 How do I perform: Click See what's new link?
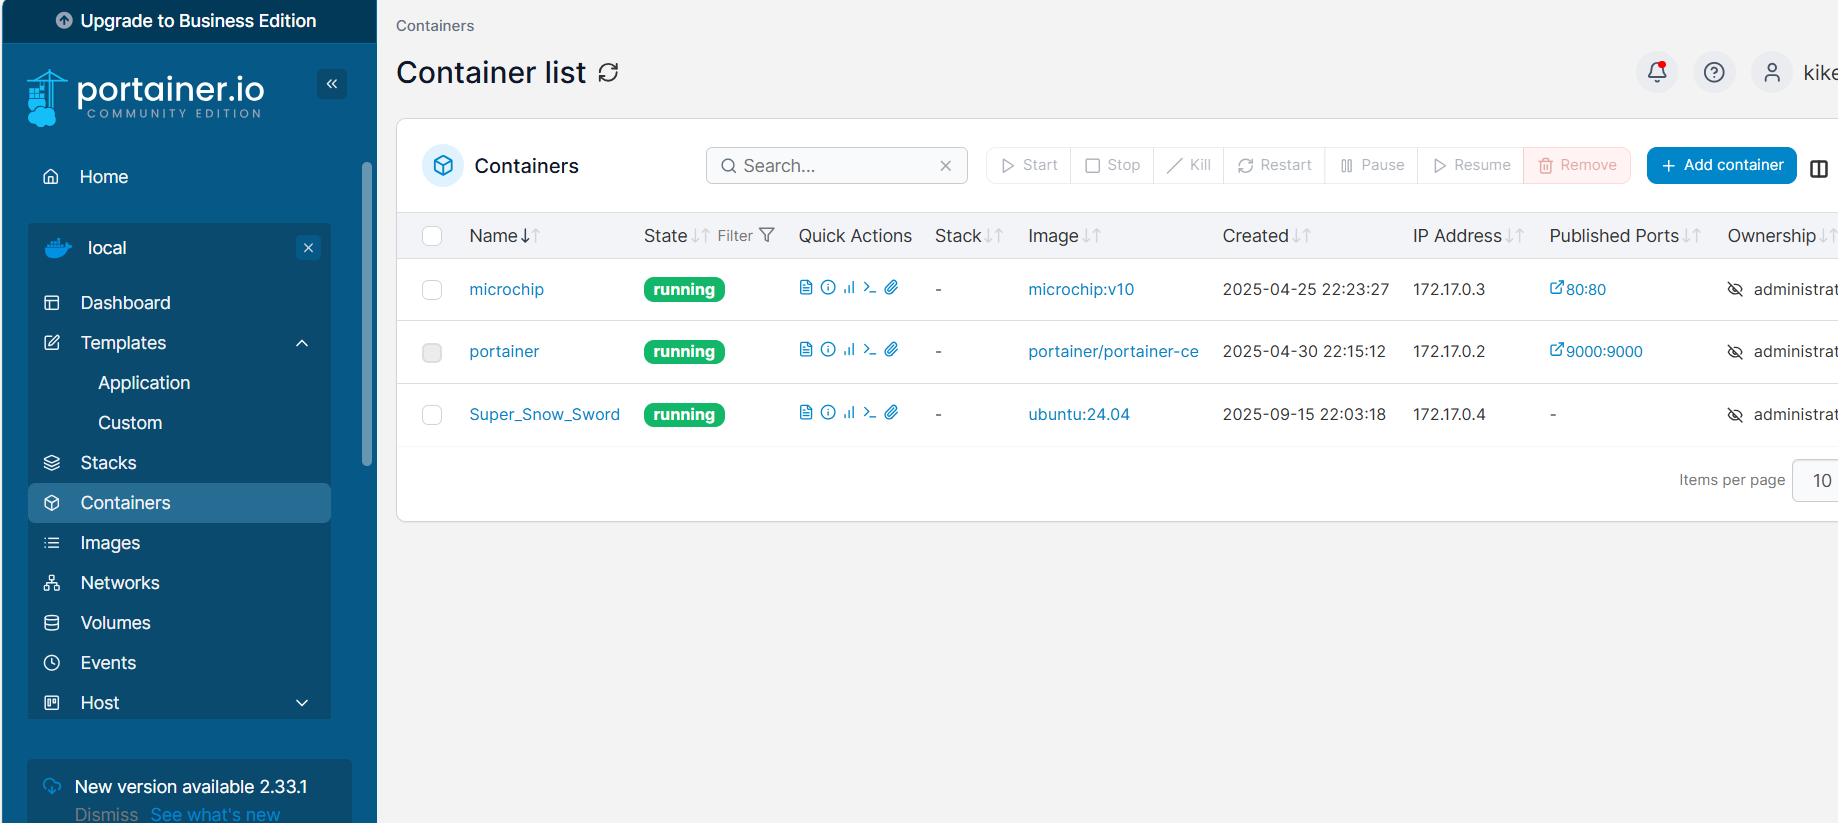[x=216, y=814]
